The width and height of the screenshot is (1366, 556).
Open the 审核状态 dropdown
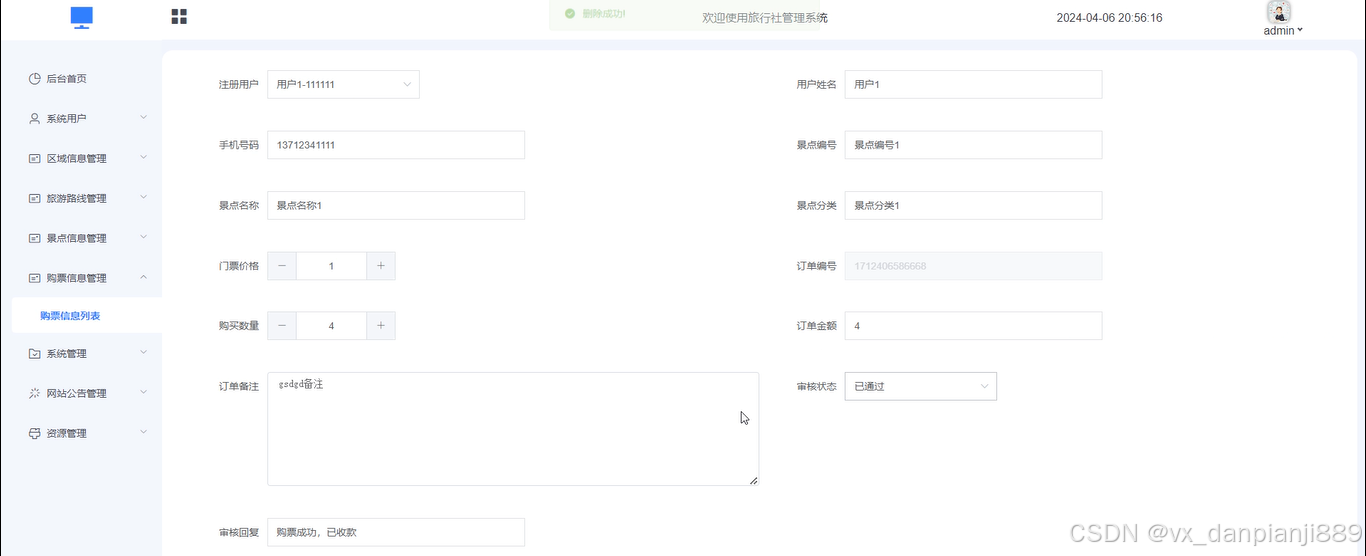tap(920, 386)
